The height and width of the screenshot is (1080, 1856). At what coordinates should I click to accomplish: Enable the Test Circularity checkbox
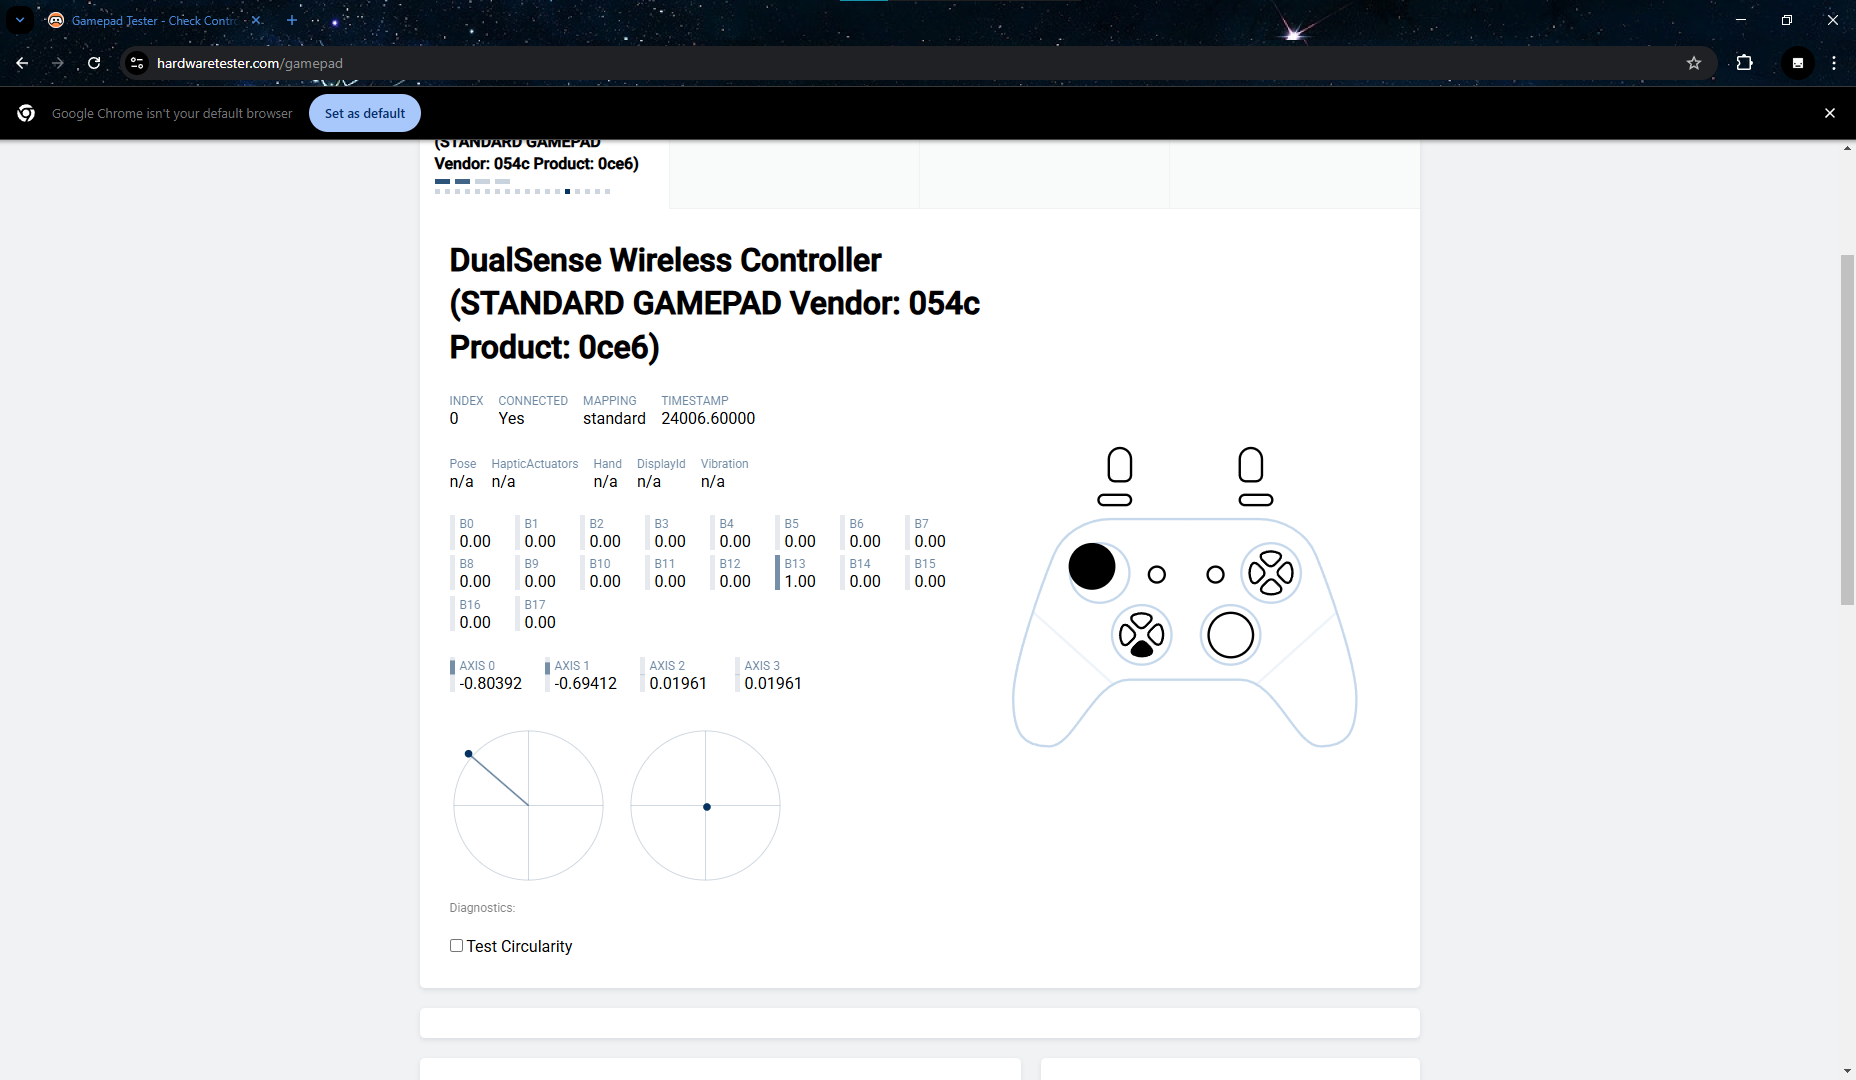456,945
